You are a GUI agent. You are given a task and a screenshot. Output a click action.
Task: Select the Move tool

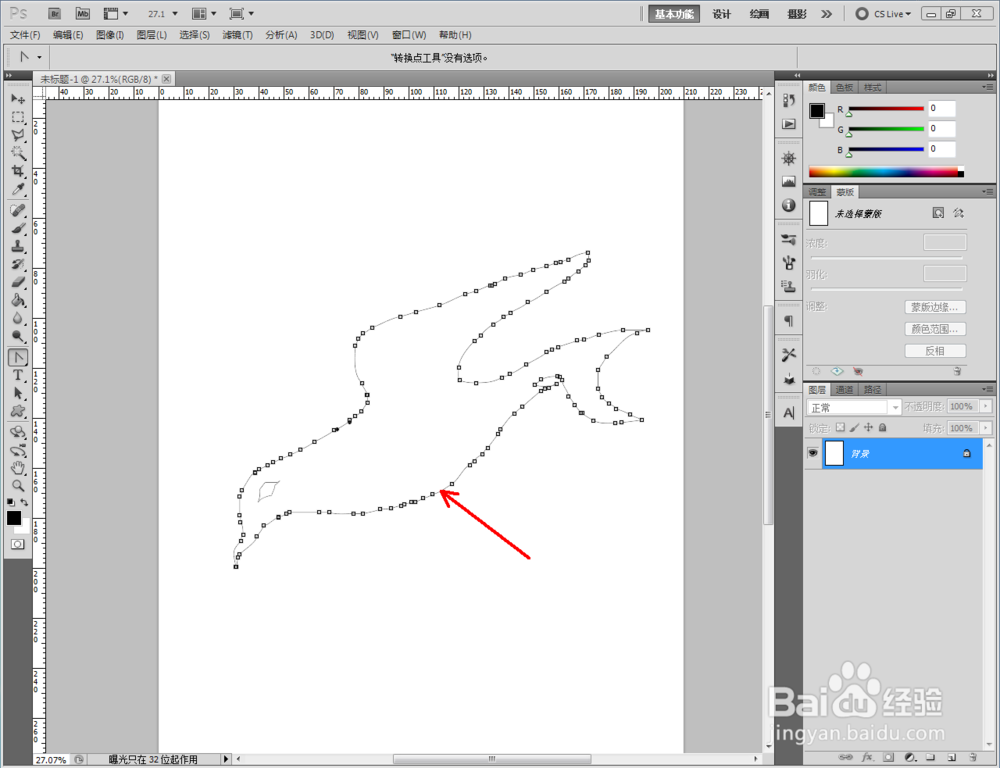coord(18,99)
